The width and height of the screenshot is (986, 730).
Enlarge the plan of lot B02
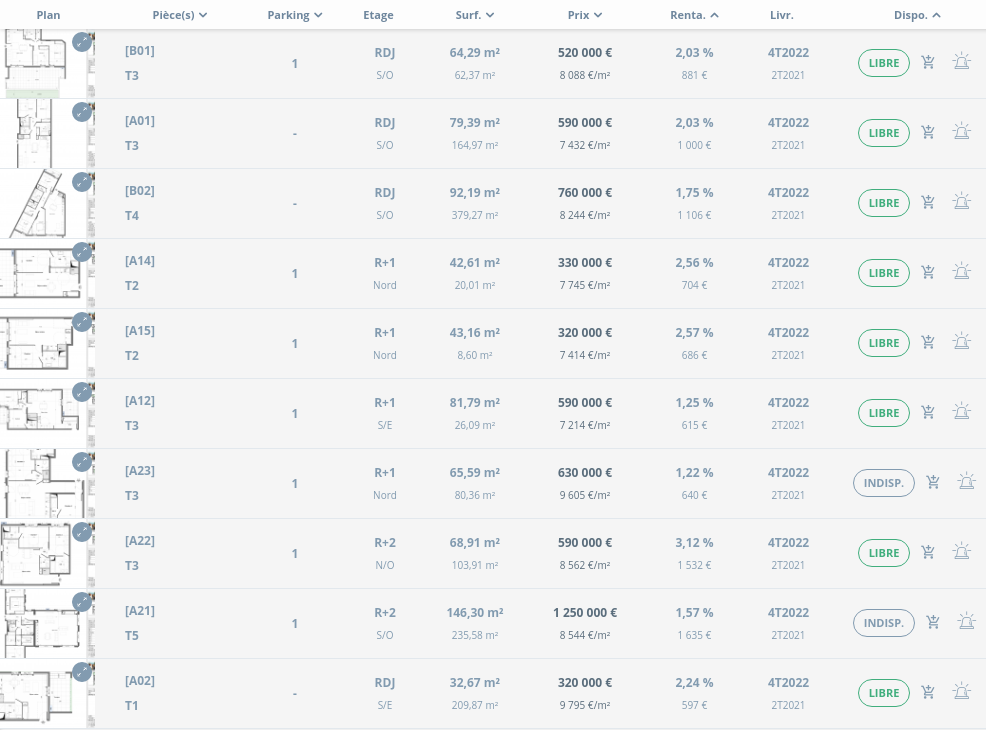[x=82, y=182]
